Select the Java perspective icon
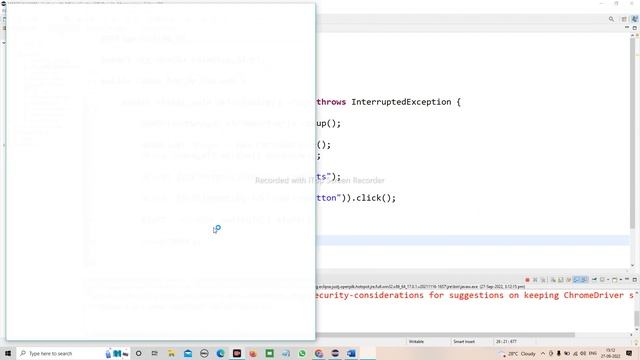 pyautogui.click(x=634, y=19)
